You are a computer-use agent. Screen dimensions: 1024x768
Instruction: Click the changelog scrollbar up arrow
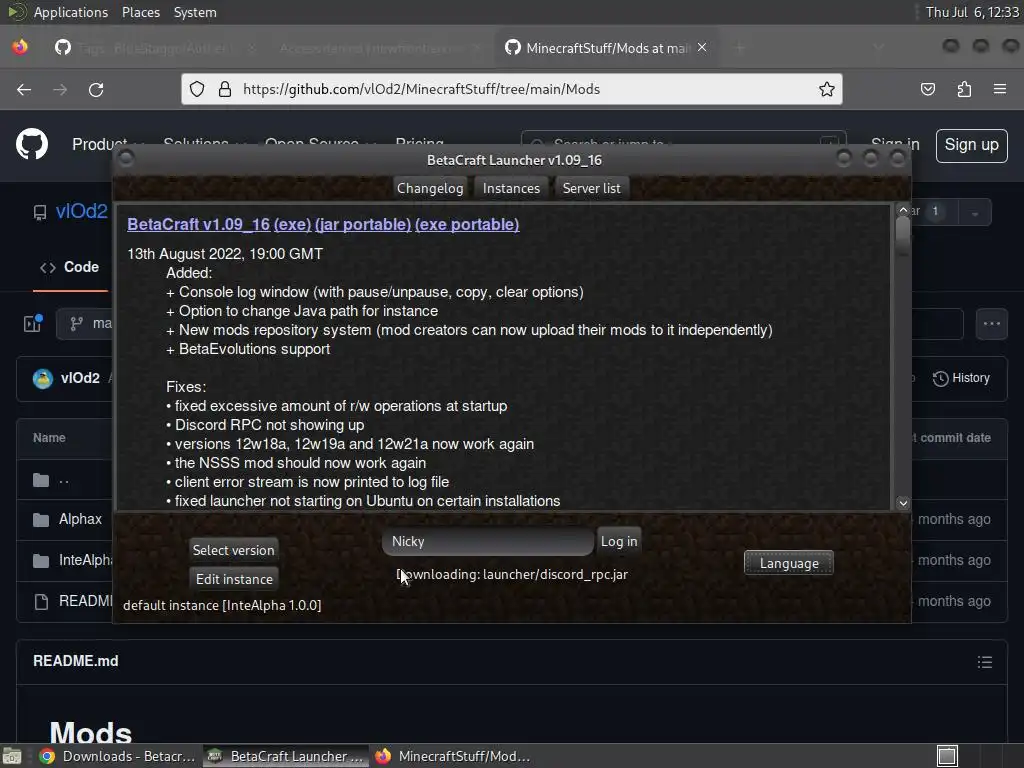(903, 210)
